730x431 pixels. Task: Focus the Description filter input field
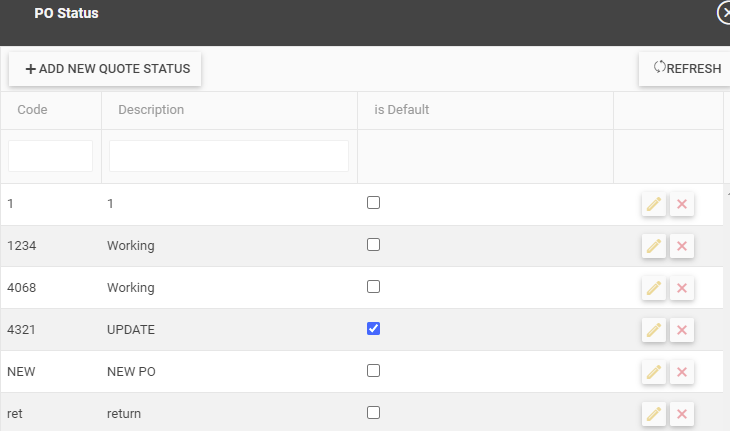point(229,156)
